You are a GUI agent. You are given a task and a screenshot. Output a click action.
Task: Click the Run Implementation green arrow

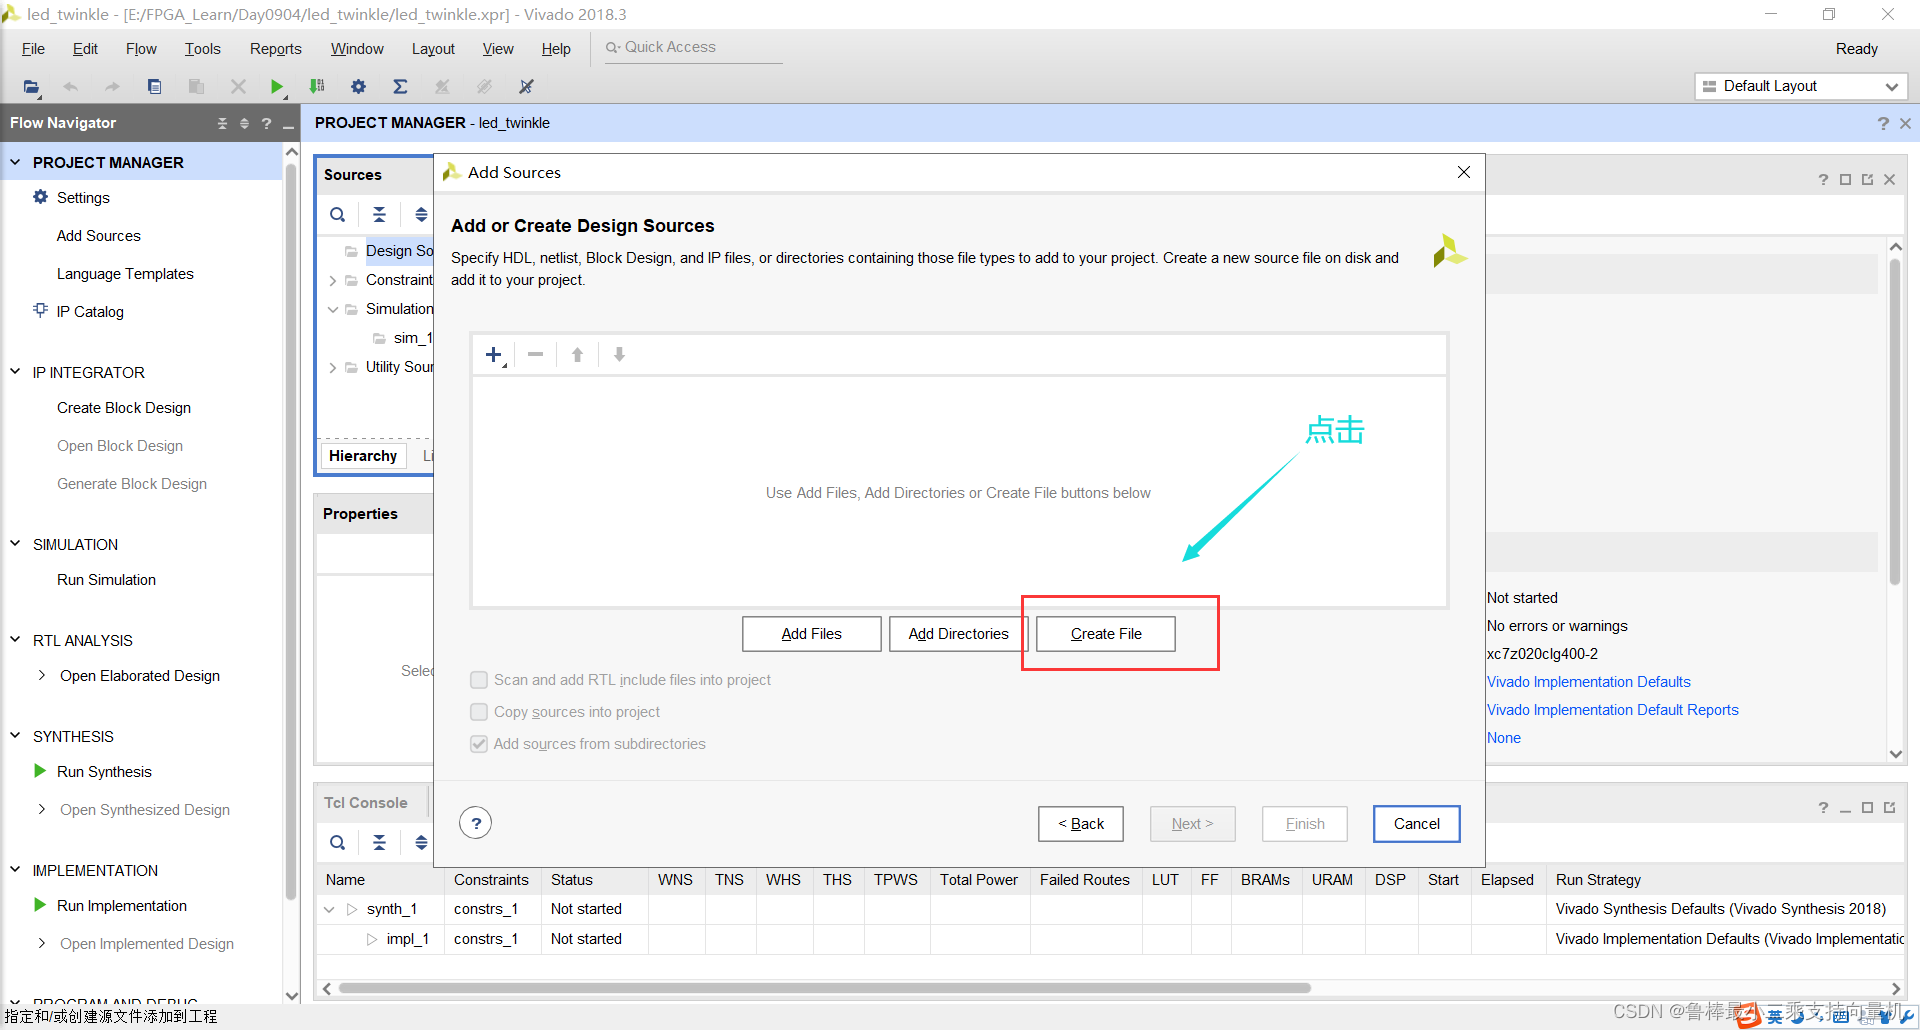(x=40, y=905)
